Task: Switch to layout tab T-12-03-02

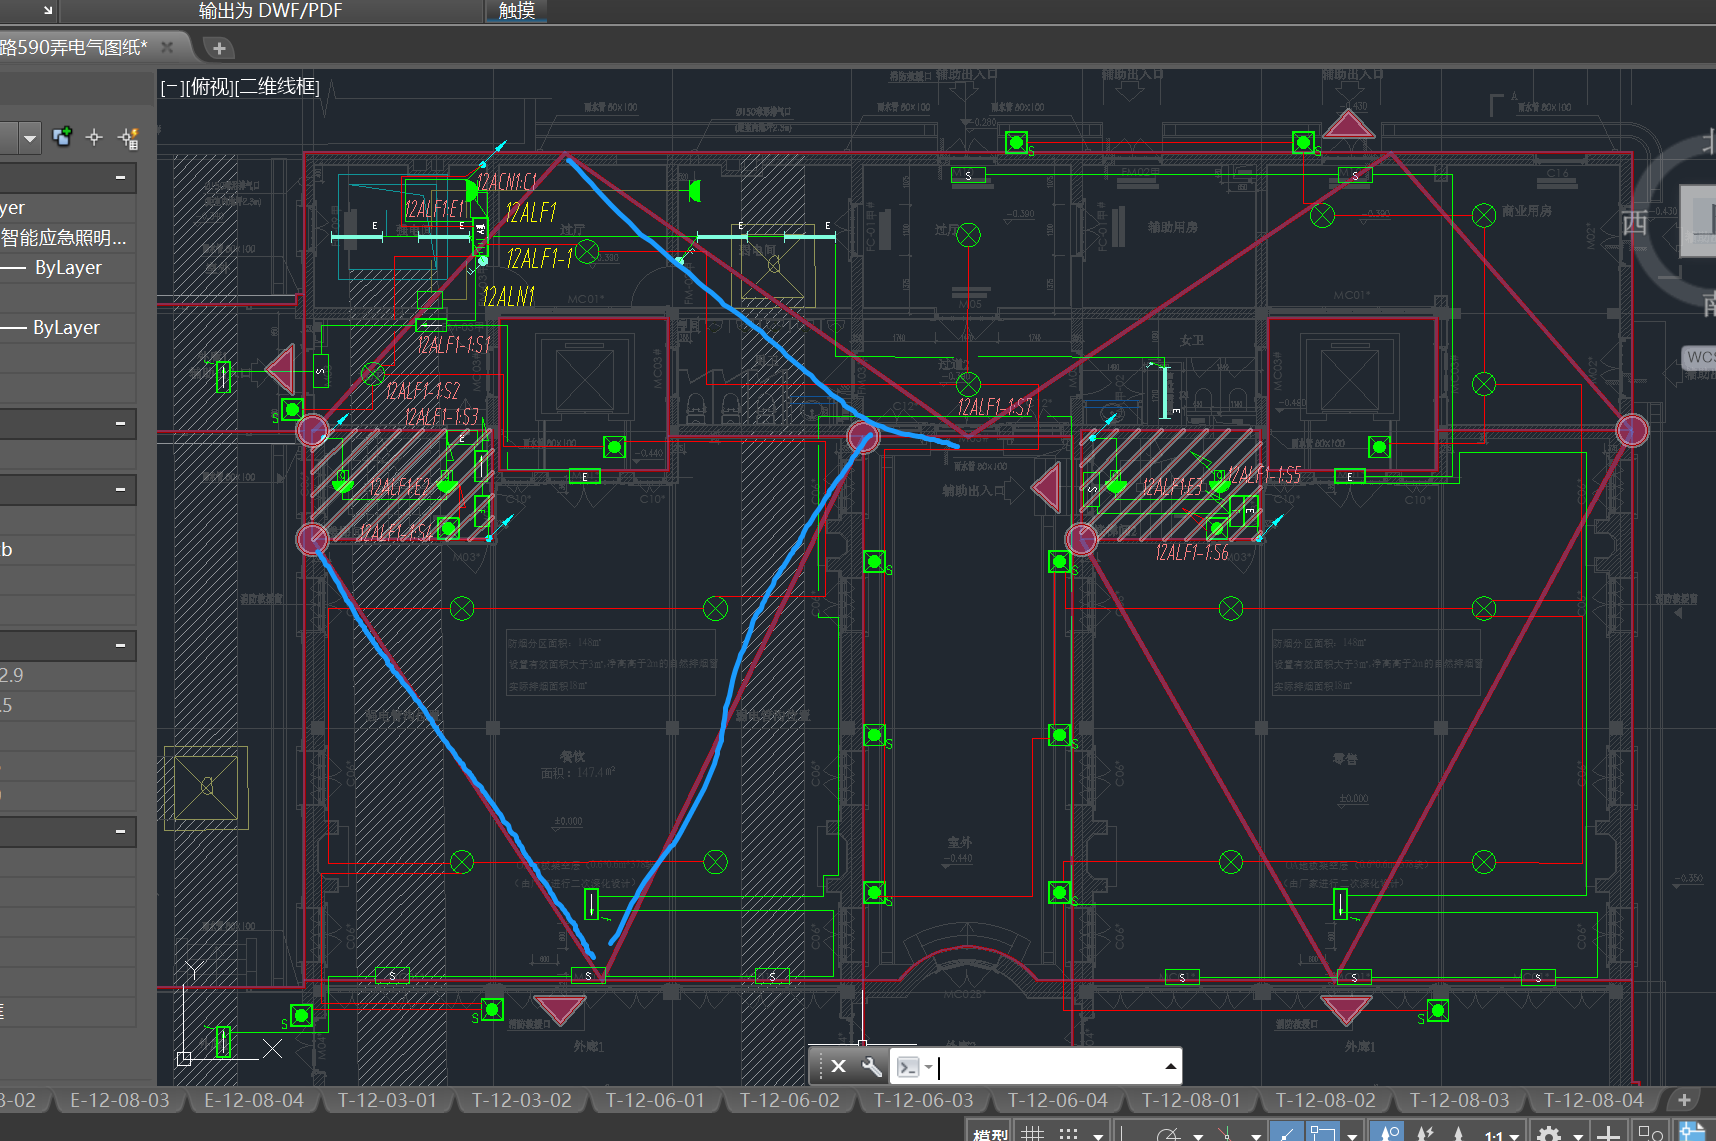Action: [522, 1100]
